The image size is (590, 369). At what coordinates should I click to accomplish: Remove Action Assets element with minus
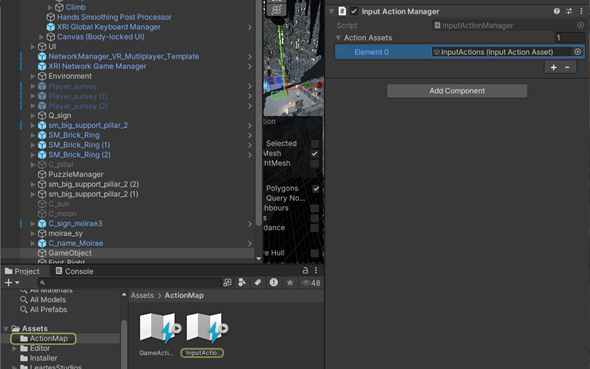pos(567,68)
